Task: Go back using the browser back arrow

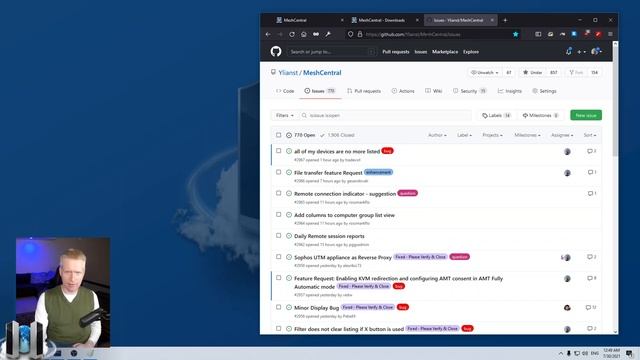Action: (268, 34)
